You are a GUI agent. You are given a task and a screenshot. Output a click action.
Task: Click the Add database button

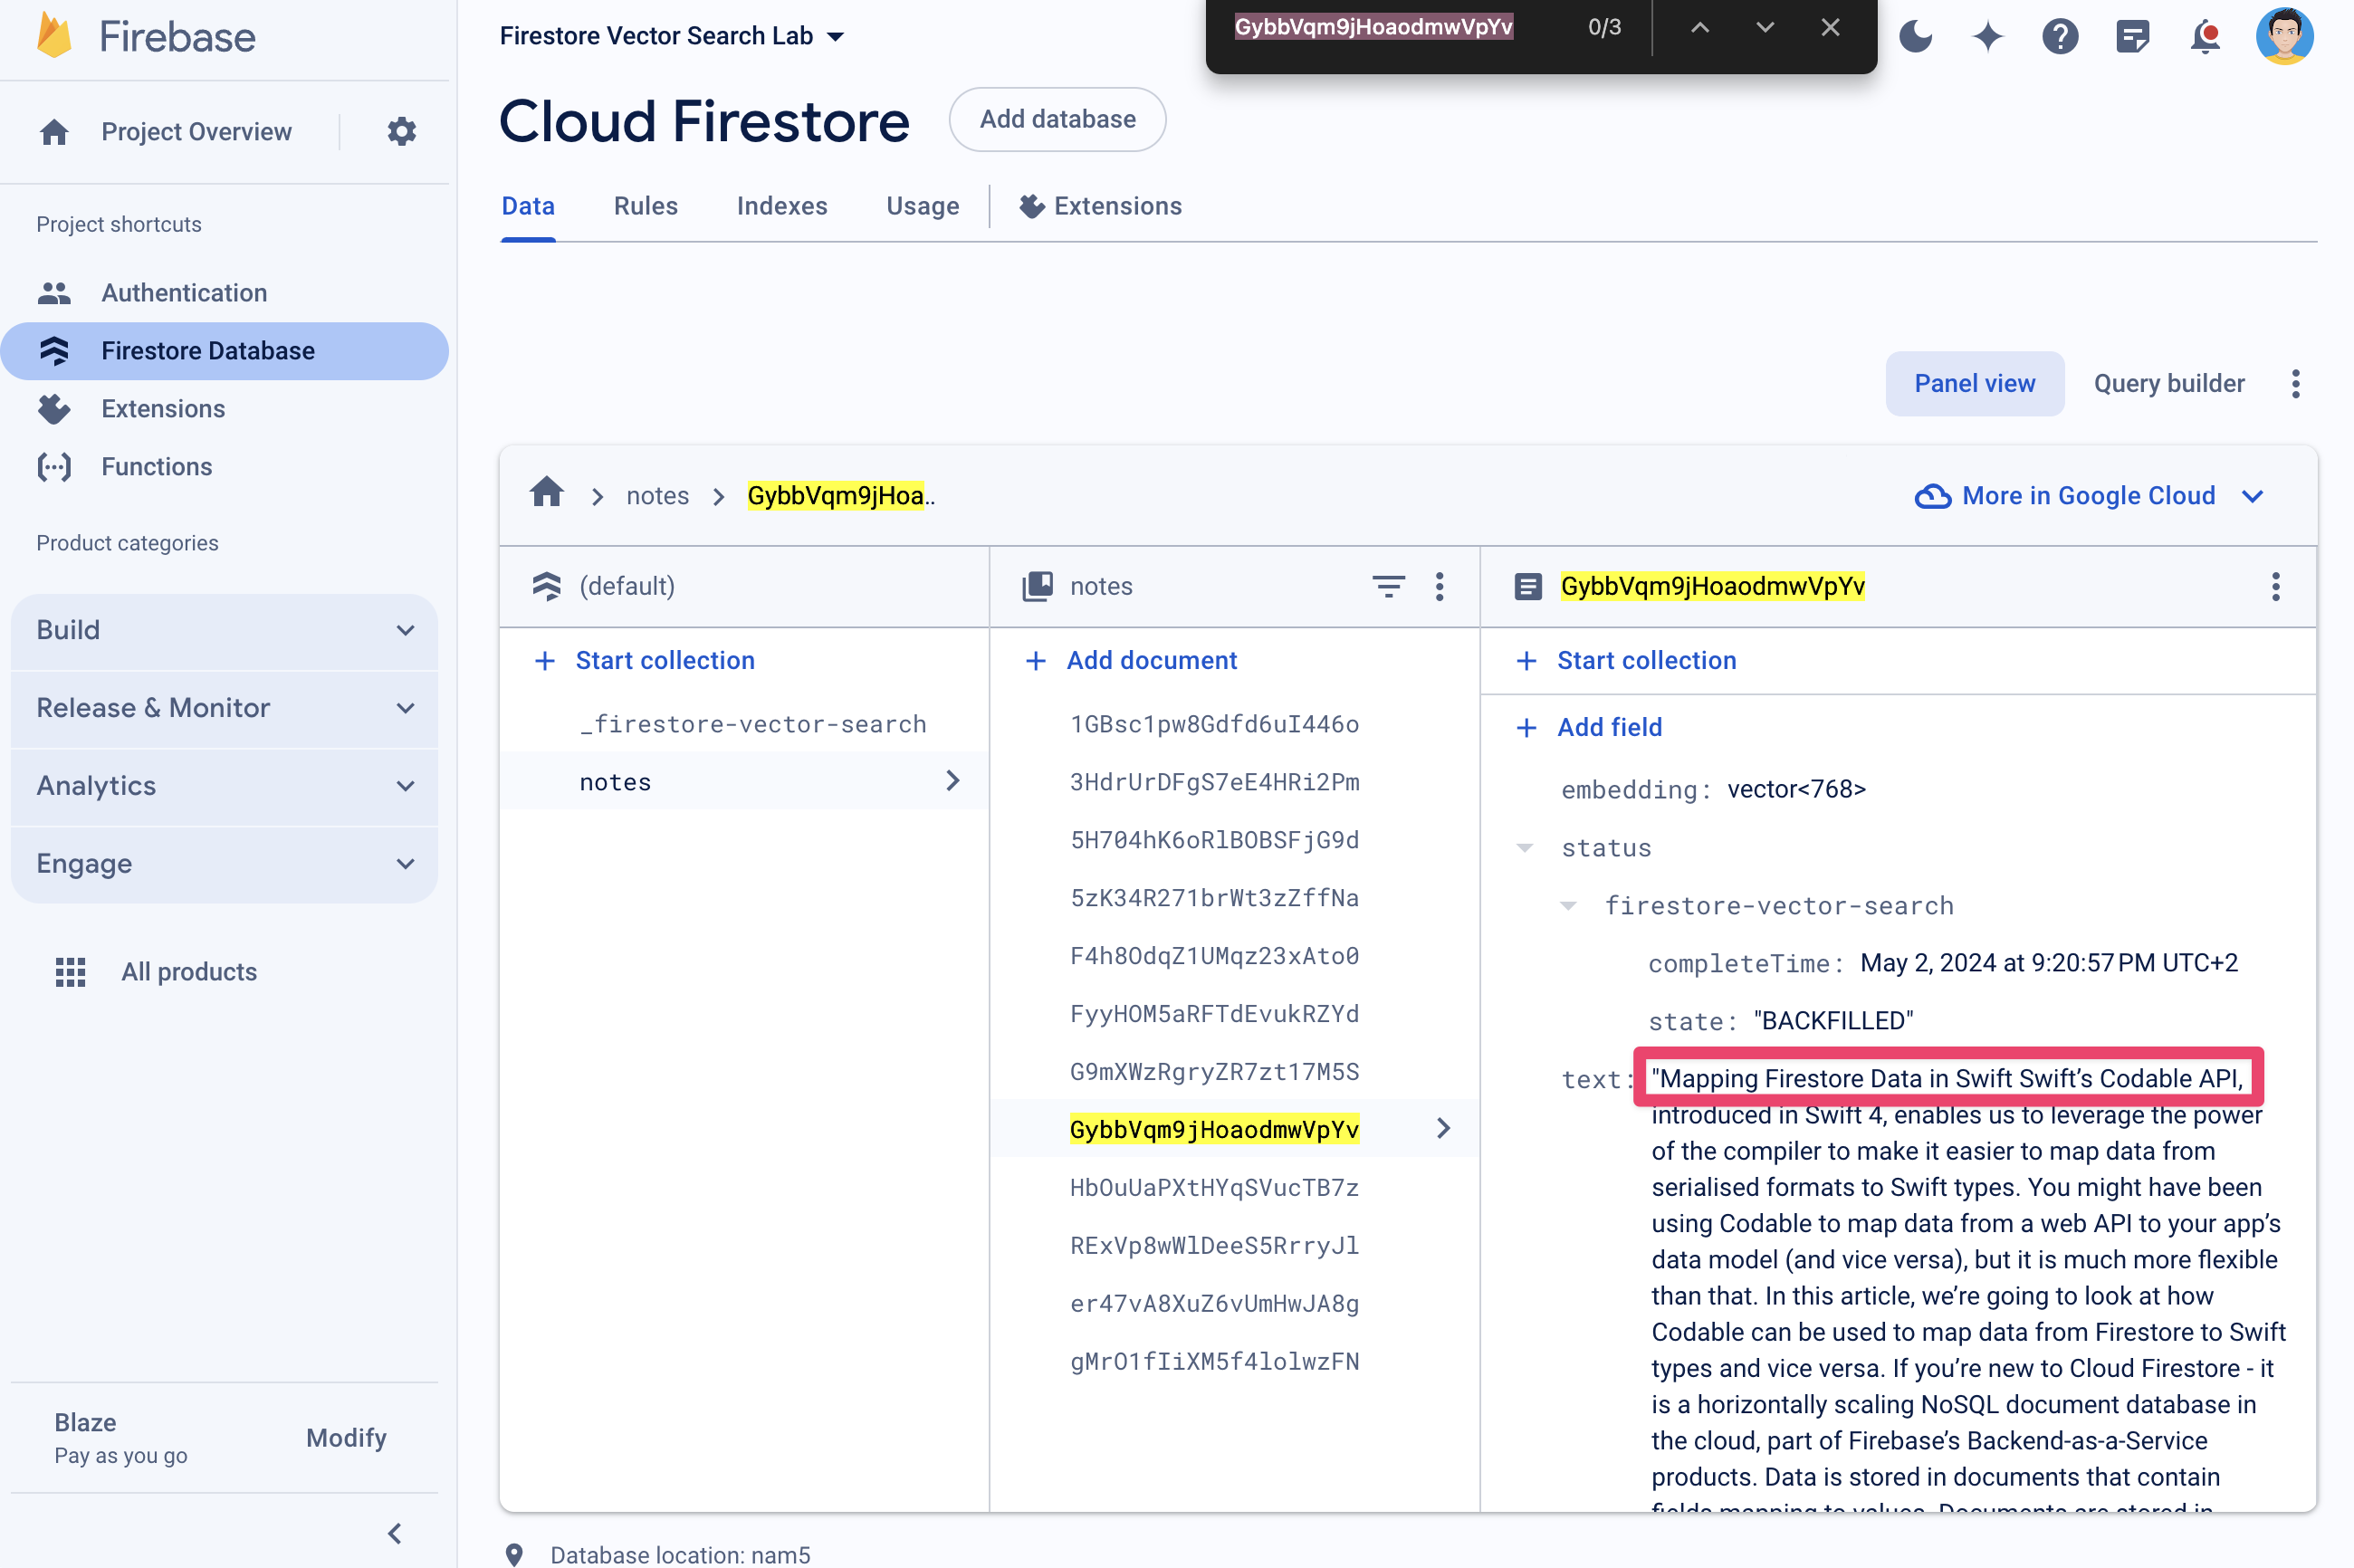tap(1057, 119)
